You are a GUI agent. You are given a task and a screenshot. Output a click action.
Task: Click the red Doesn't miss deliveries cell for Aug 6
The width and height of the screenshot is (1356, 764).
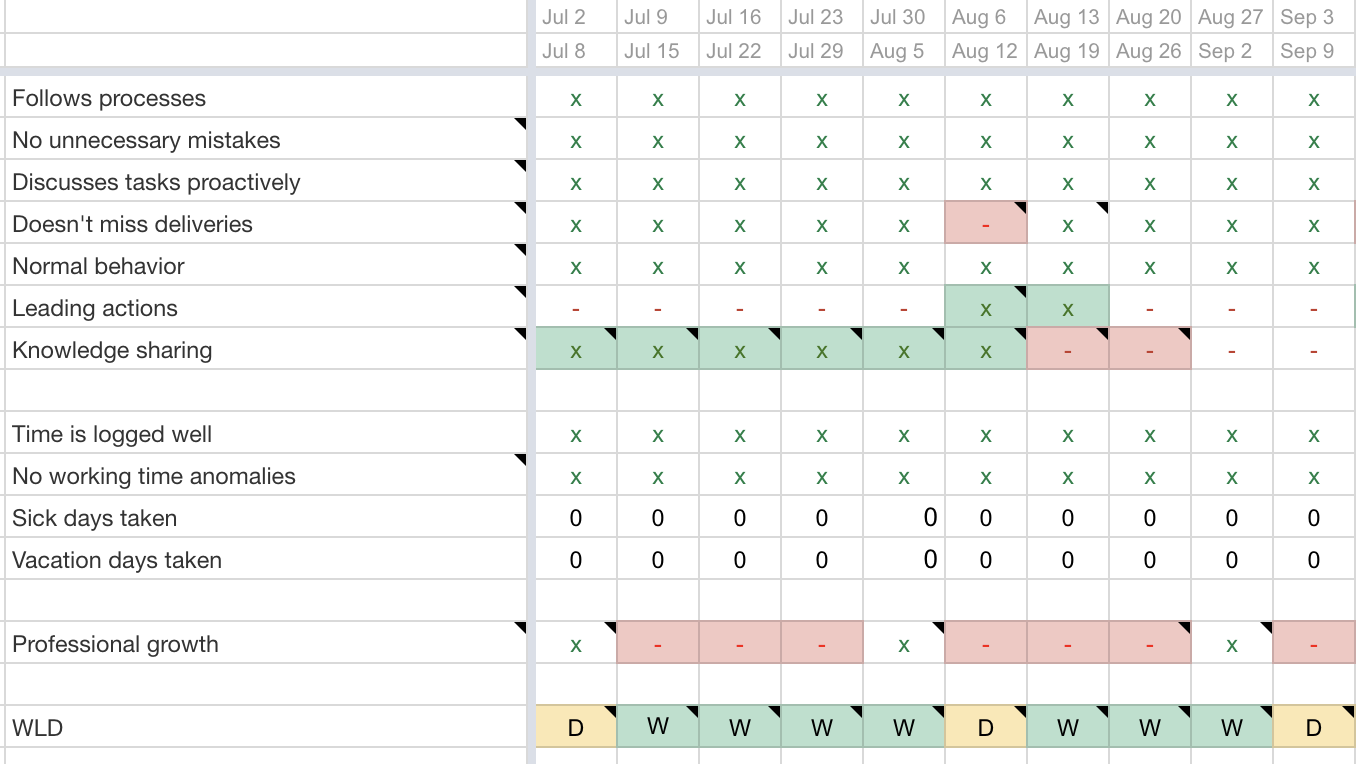986,224
